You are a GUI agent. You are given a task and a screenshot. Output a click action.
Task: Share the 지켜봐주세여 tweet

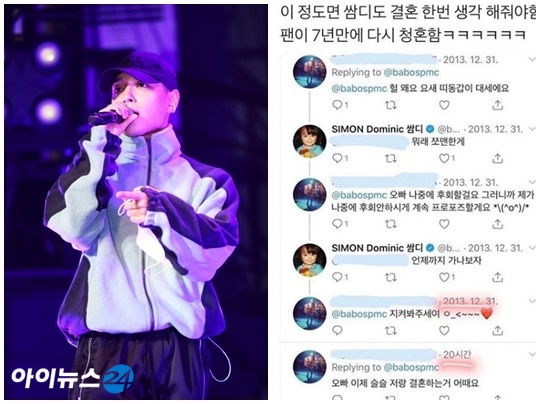tap(497, 330)
